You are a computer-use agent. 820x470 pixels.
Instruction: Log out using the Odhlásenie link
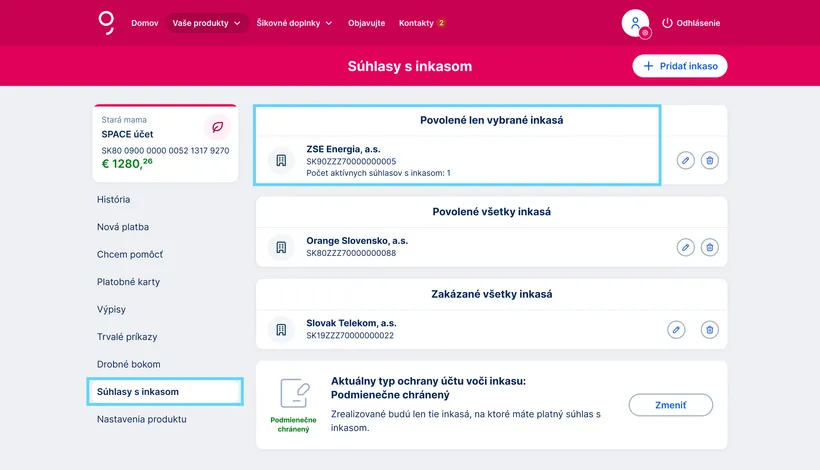tap(691, 23)
